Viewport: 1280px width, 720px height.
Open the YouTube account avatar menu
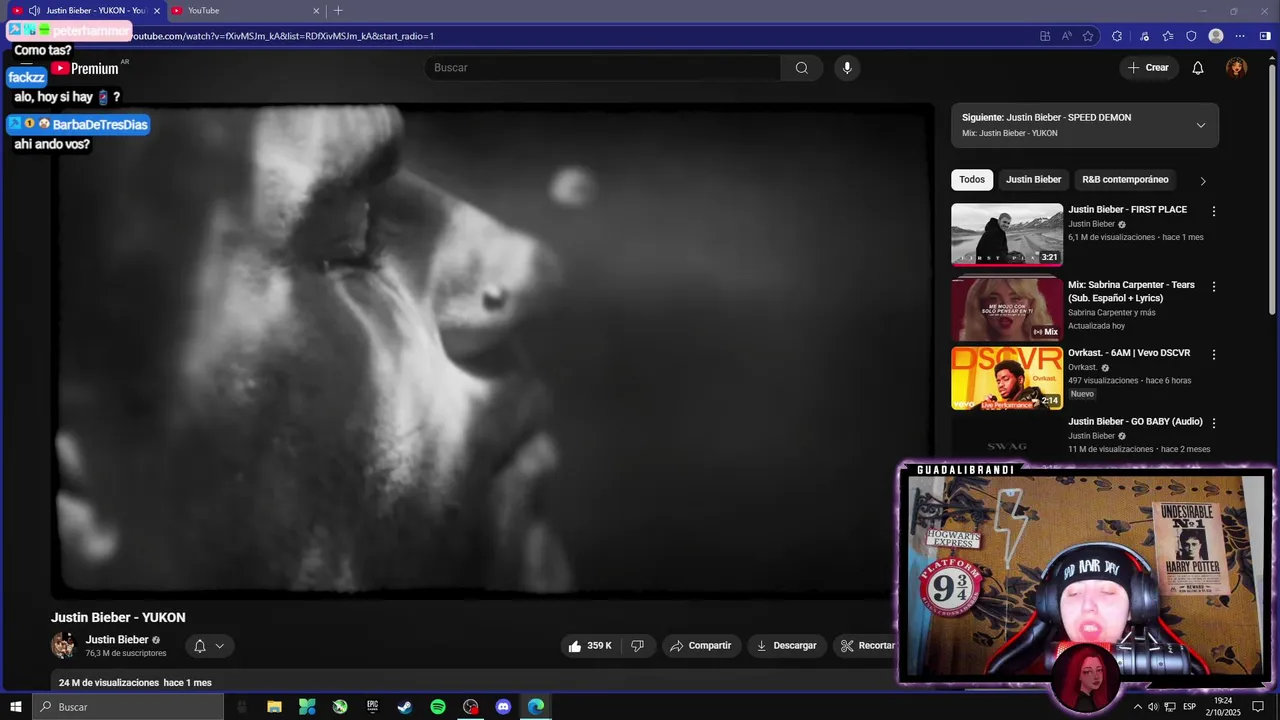coord(1237,68)
